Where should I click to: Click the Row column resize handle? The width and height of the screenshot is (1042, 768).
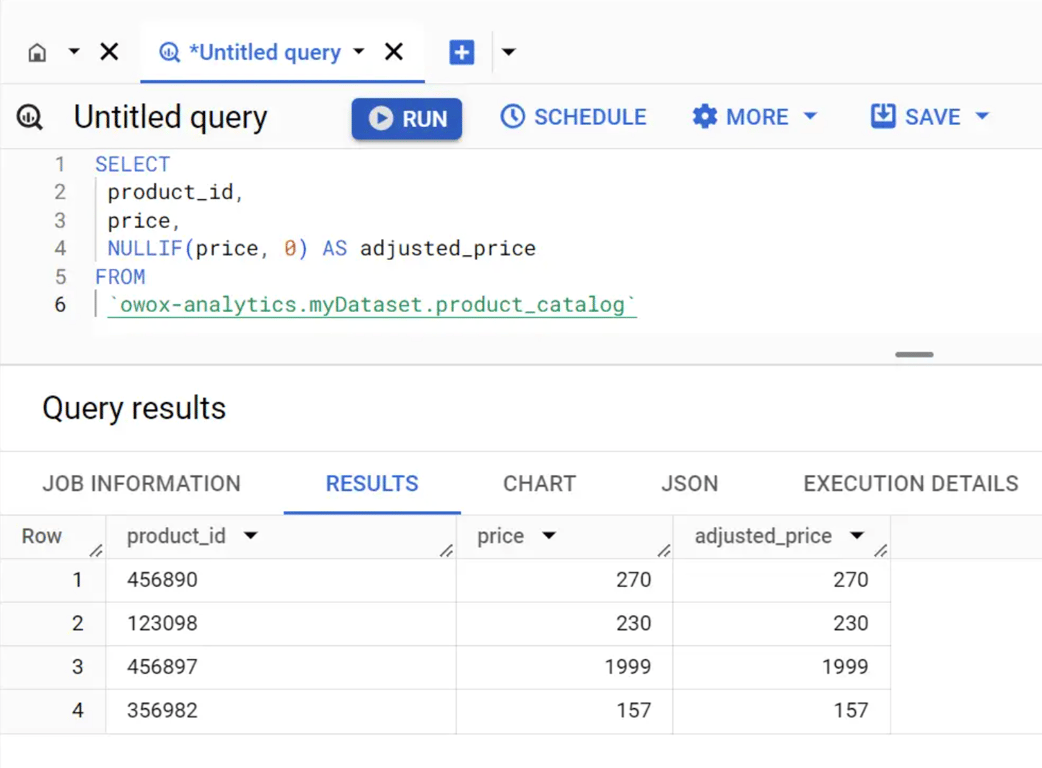click(x=96, y=550)
